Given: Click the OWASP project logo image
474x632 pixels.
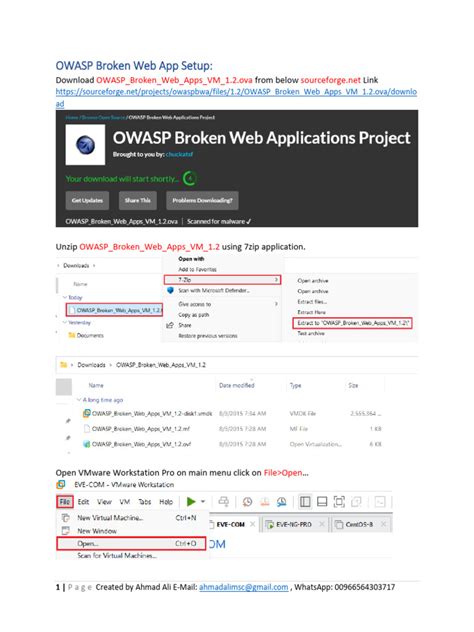Looking at the screenshot, I should click(85, 145).
